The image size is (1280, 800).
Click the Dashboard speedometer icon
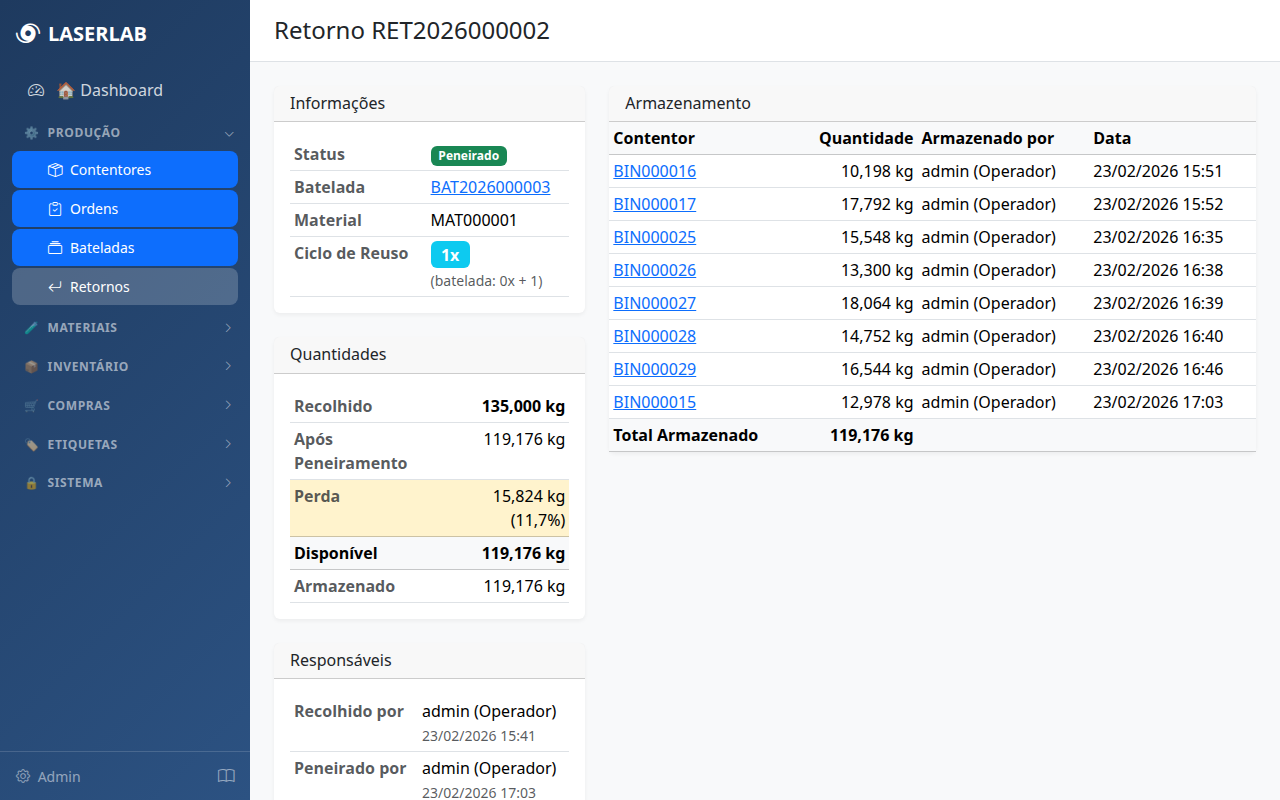pyautogui.click(x=36, y=90)
